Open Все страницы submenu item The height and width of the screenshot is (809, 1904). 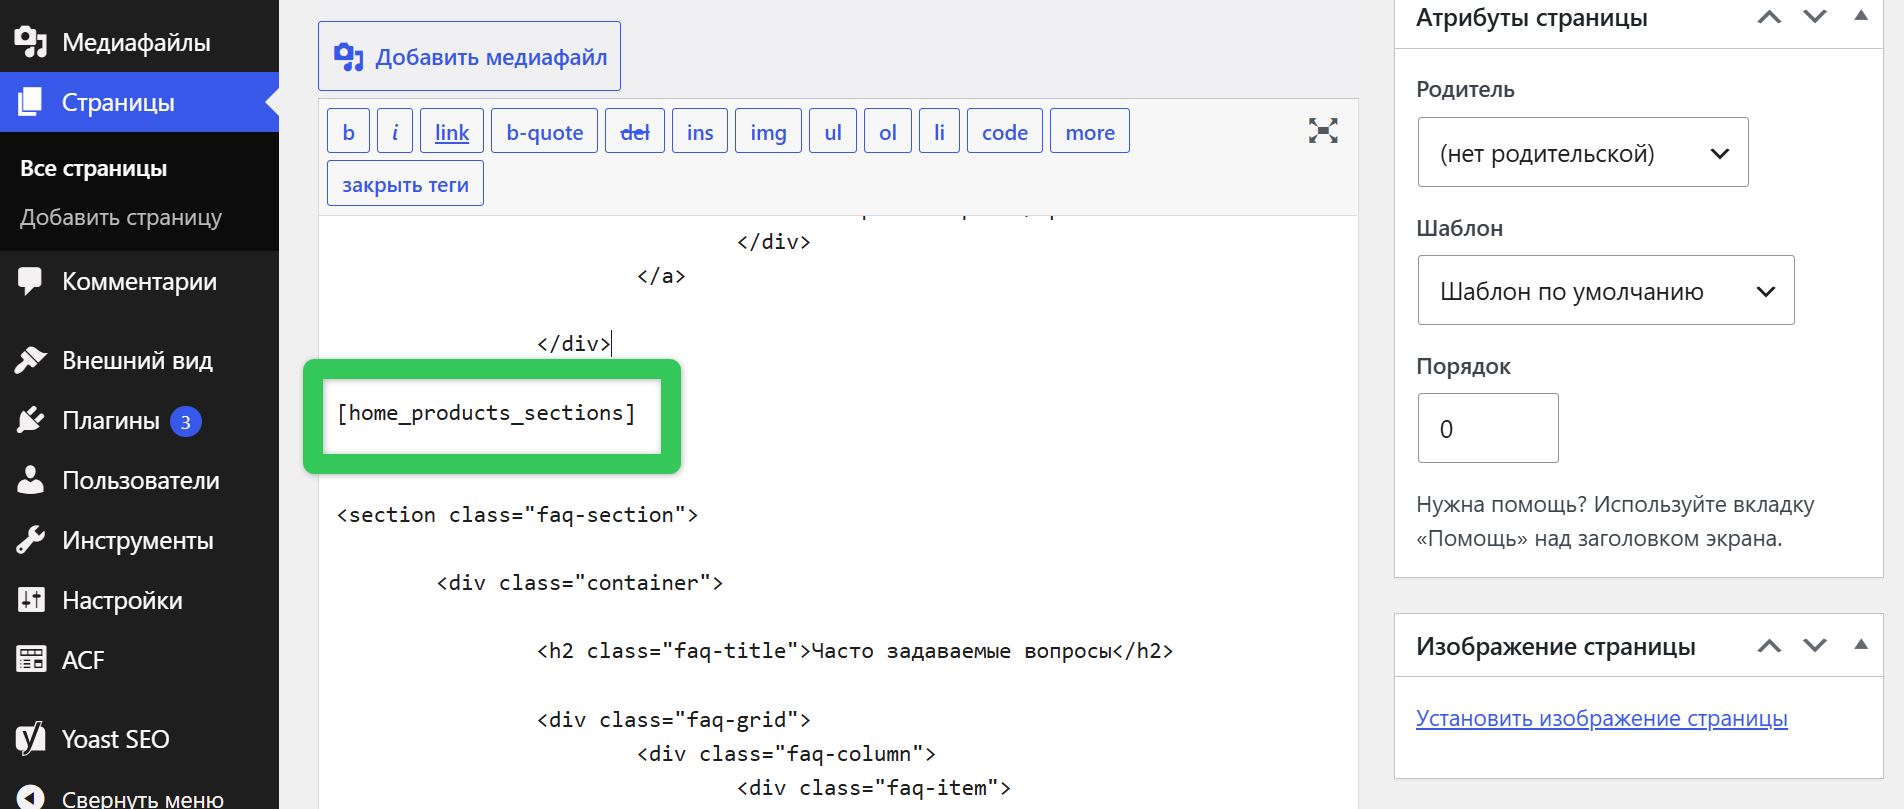94,168
